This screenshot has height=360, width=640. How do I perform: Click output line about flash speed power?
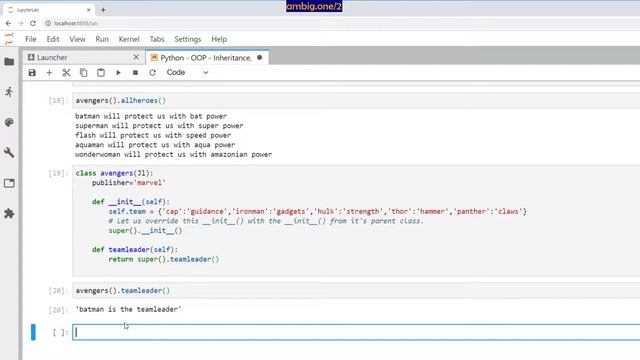153,135
